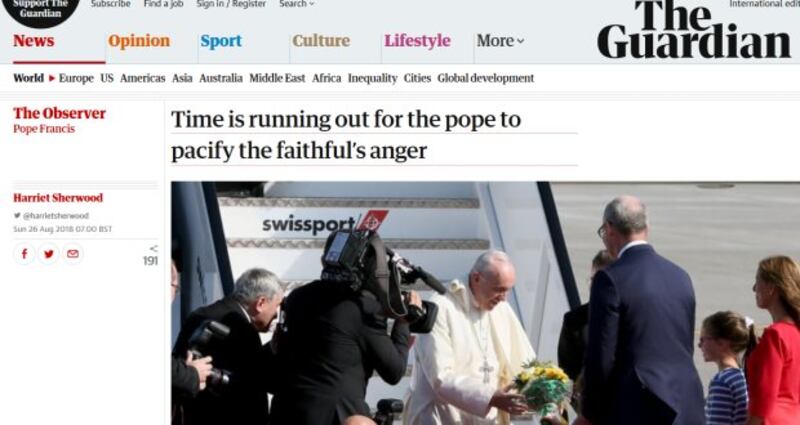Go to the Middle East subsection
This screenshot has width=800, height=425.
(277, 79)
